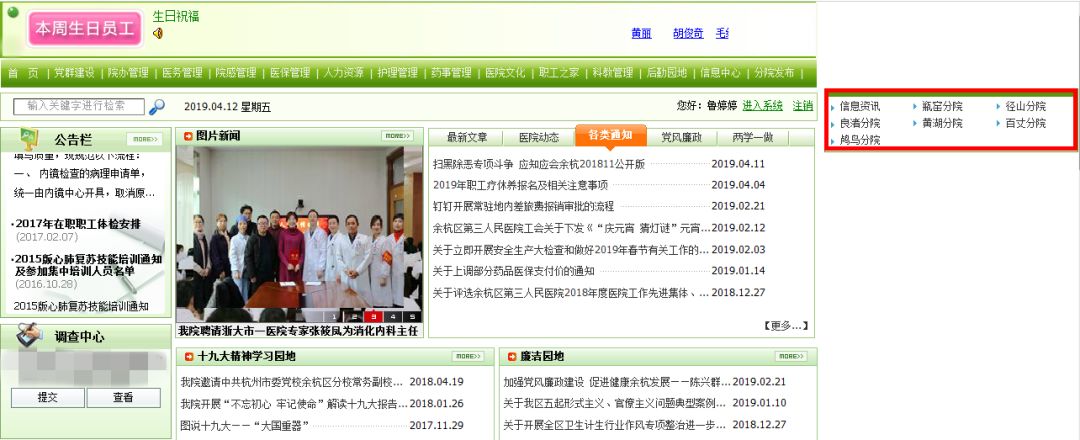1080x440 pixels.
Task: Open notice 2019年职工疗休养报名及相关注意事项
Action: 520,185
